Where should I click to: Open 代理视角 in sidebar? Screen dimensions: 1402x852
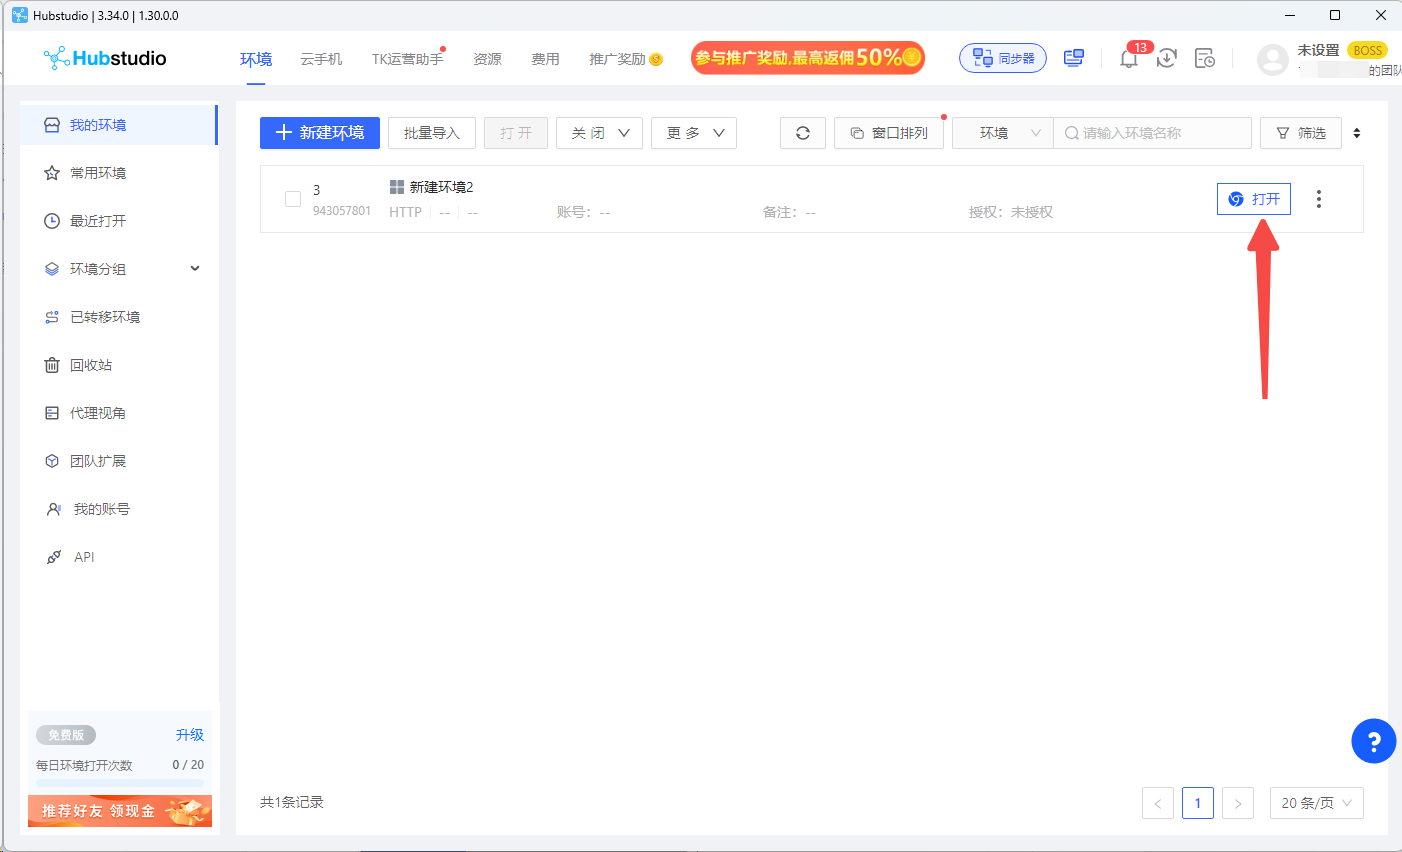[118, 413]
